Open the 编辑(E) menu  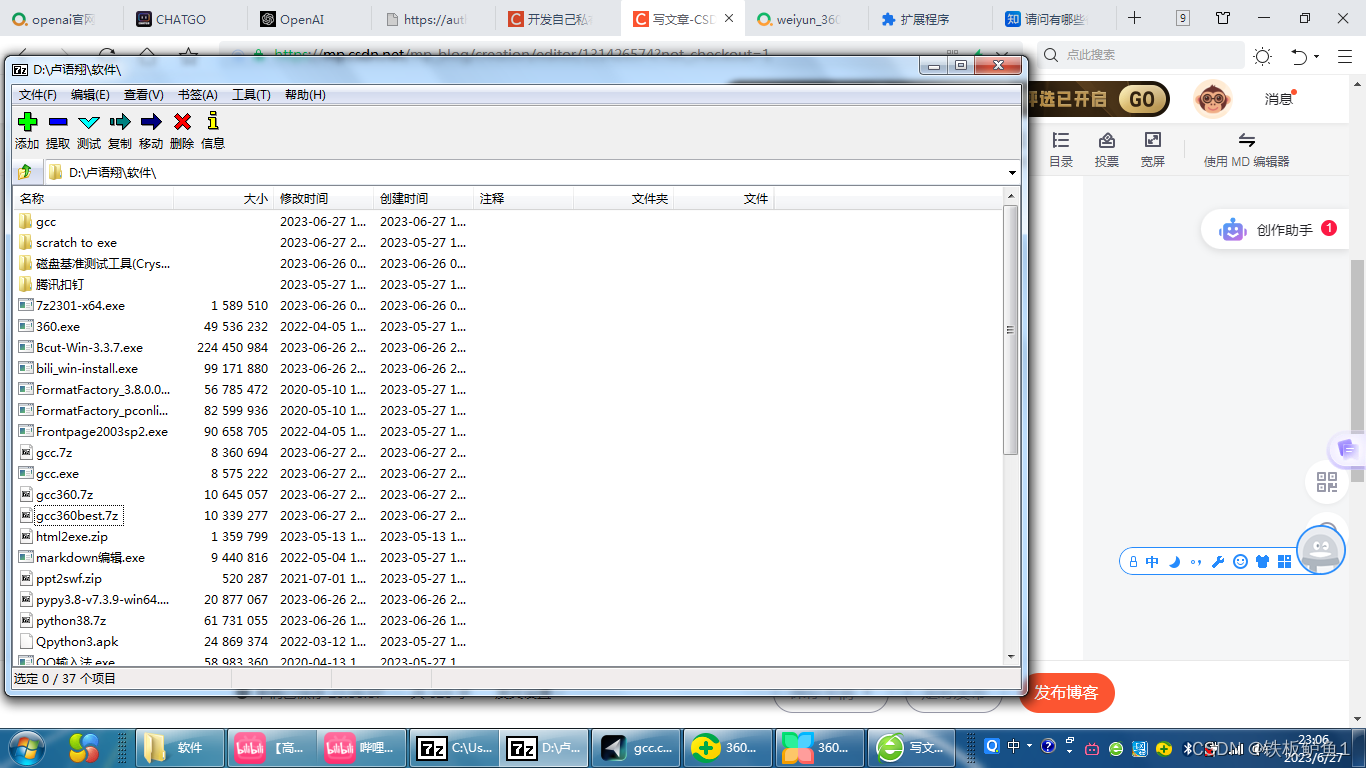click(x=90, y=95)
